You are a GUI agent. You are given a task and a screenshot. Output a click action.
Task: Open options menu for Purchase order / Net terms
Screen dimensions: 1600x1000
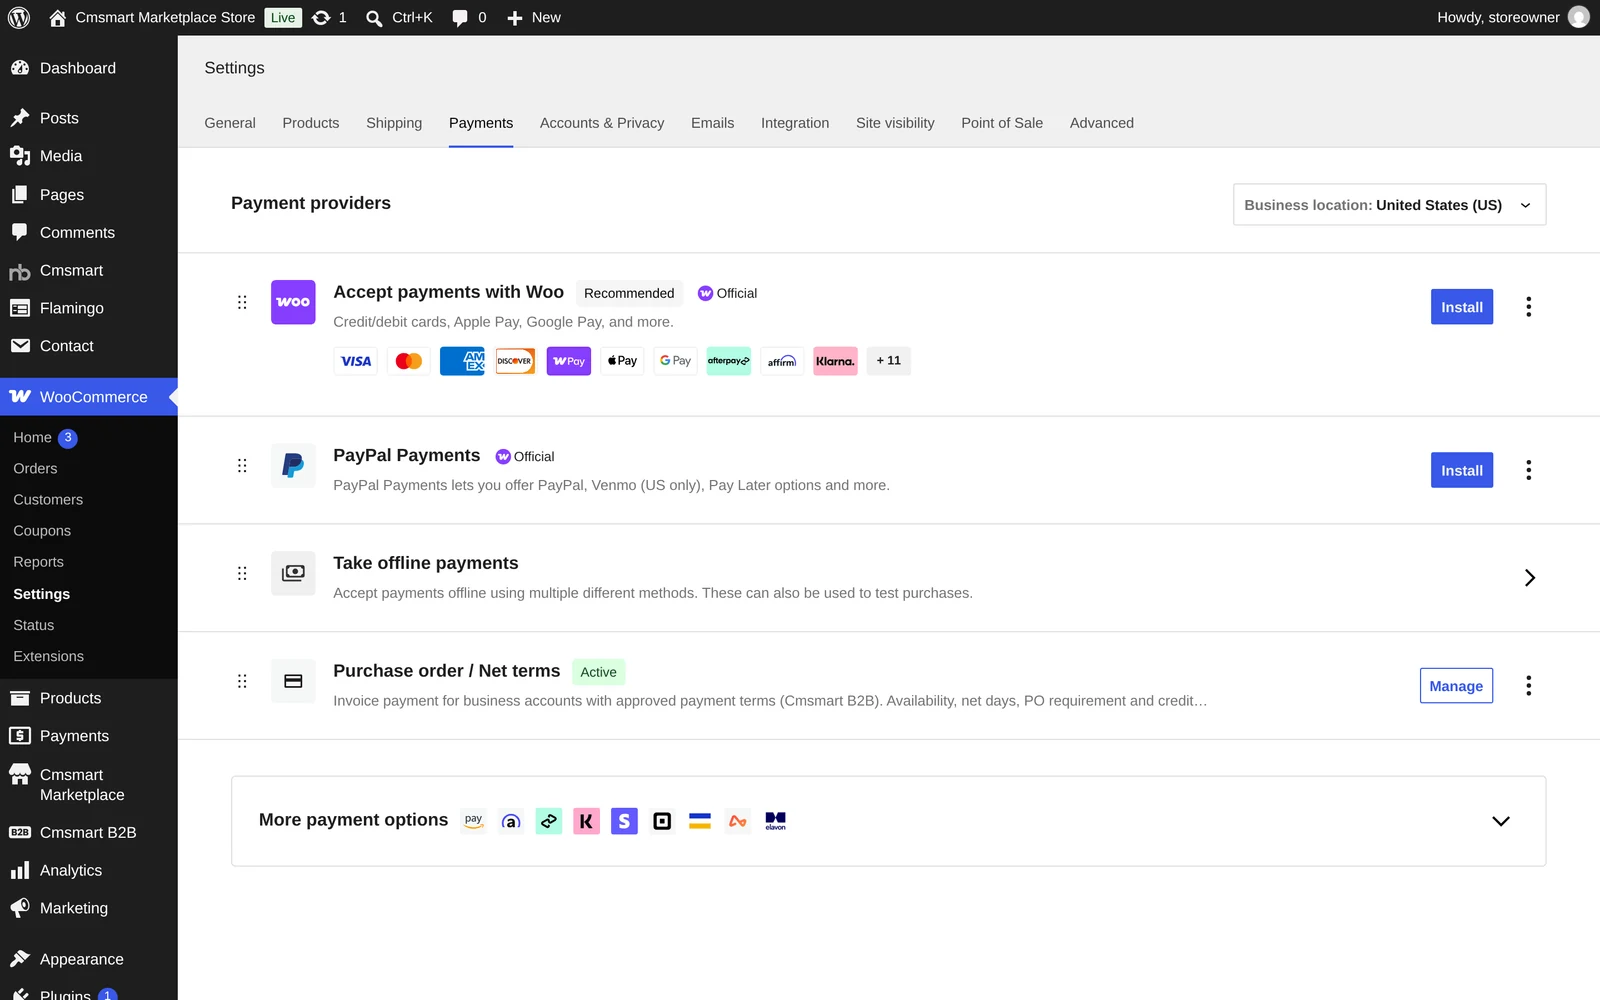(1528, 686)
